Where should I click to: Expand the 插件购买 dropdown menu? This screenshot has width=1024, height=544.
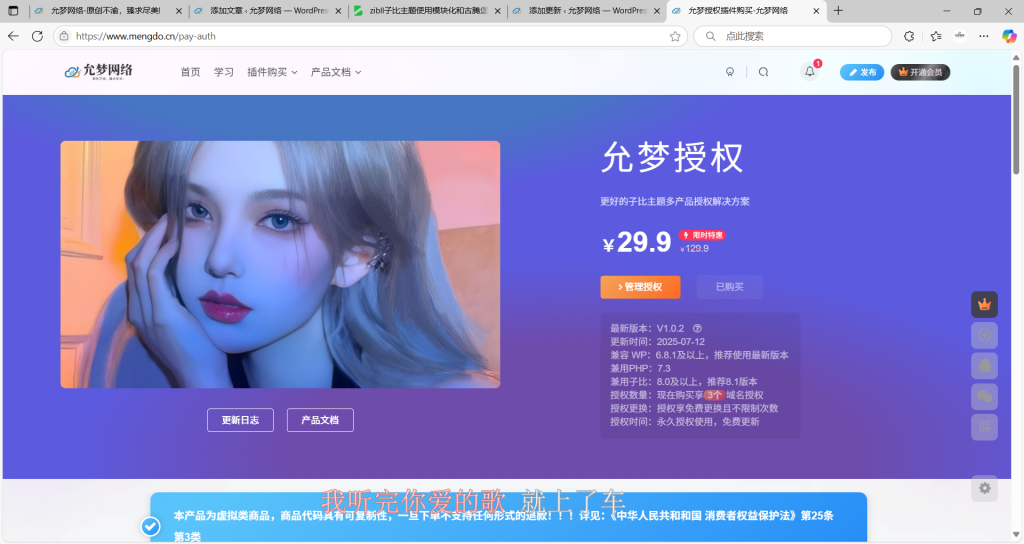(x=272, y=72)
